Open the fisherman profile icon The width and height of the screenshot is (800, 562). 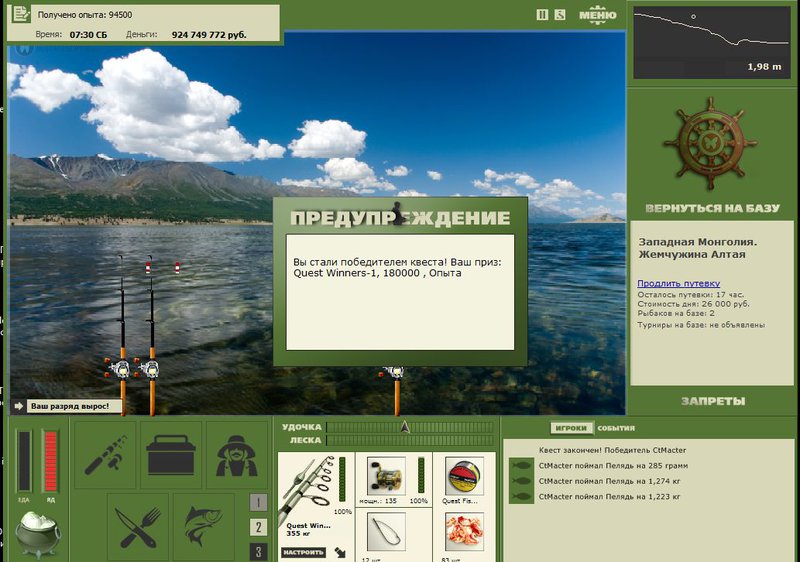[x=236, y=454]
